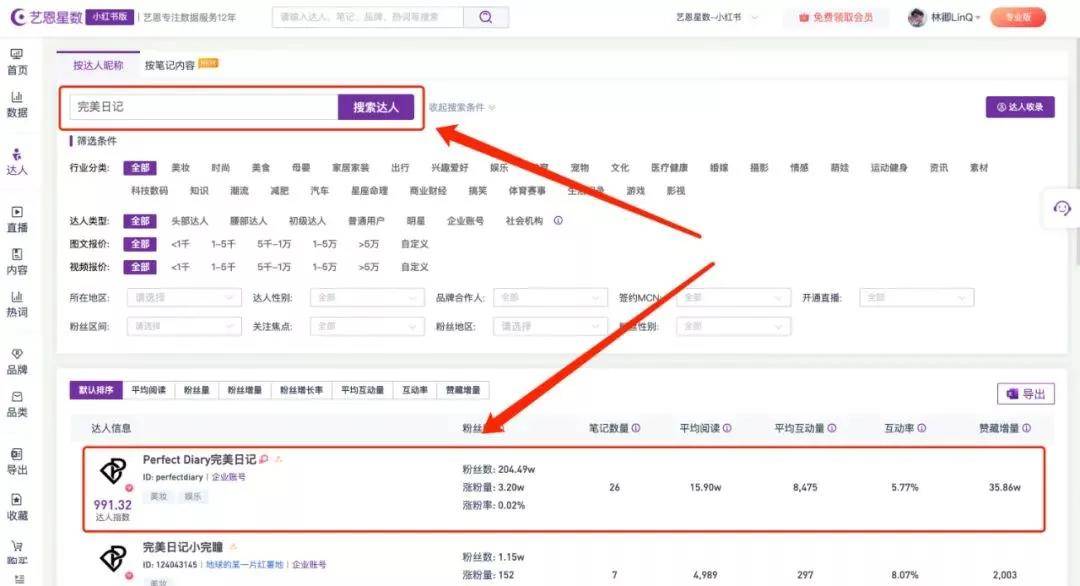The image size is (1080, 586).
Task: Select 企业账号 influencer type filter
Action: point(466,221)
